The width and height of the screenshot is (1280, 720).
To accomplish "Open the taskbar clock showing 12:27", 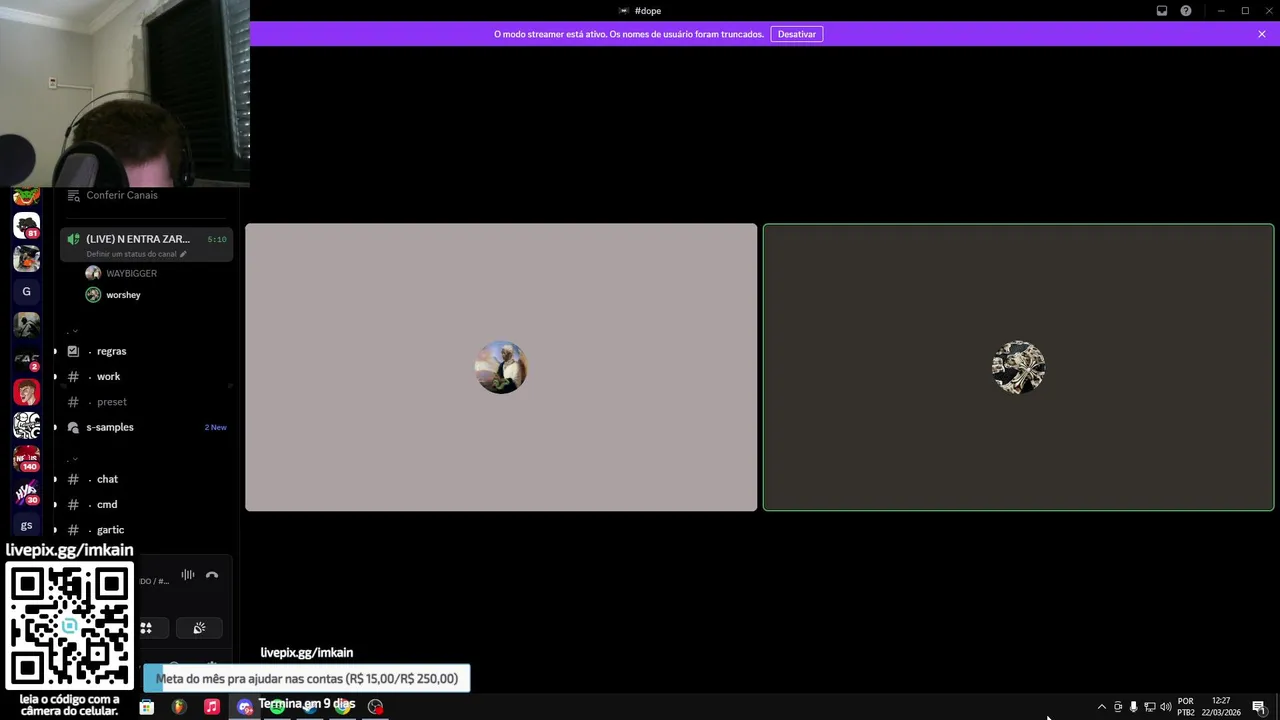I will [x=1221, y=707].
